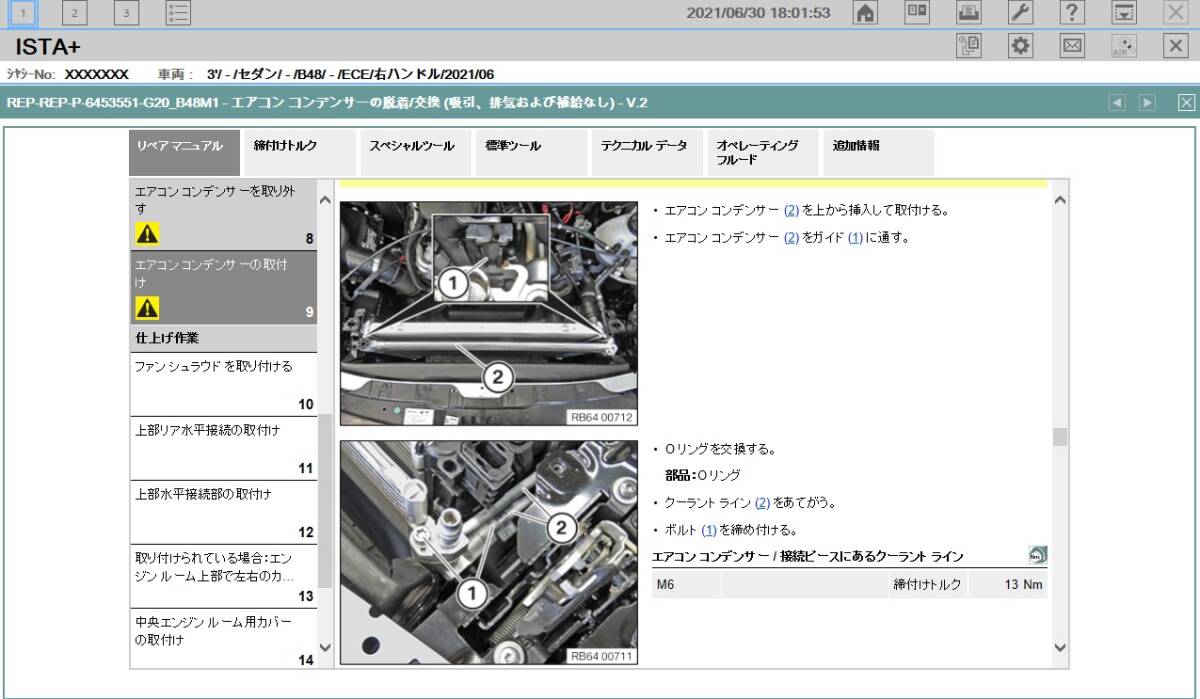Open the home screen icon
Image resolution: width=1200 pixels, height=699 pixels.
(x=866, y=13)
